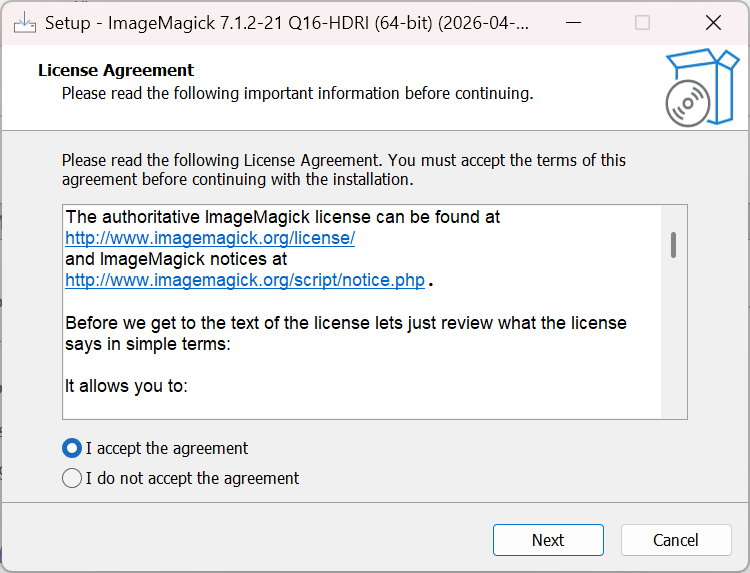The width and height of the screenshot is (750, 573).
Task: Click the installer icon in the title bar
Action: pos(26,22)
